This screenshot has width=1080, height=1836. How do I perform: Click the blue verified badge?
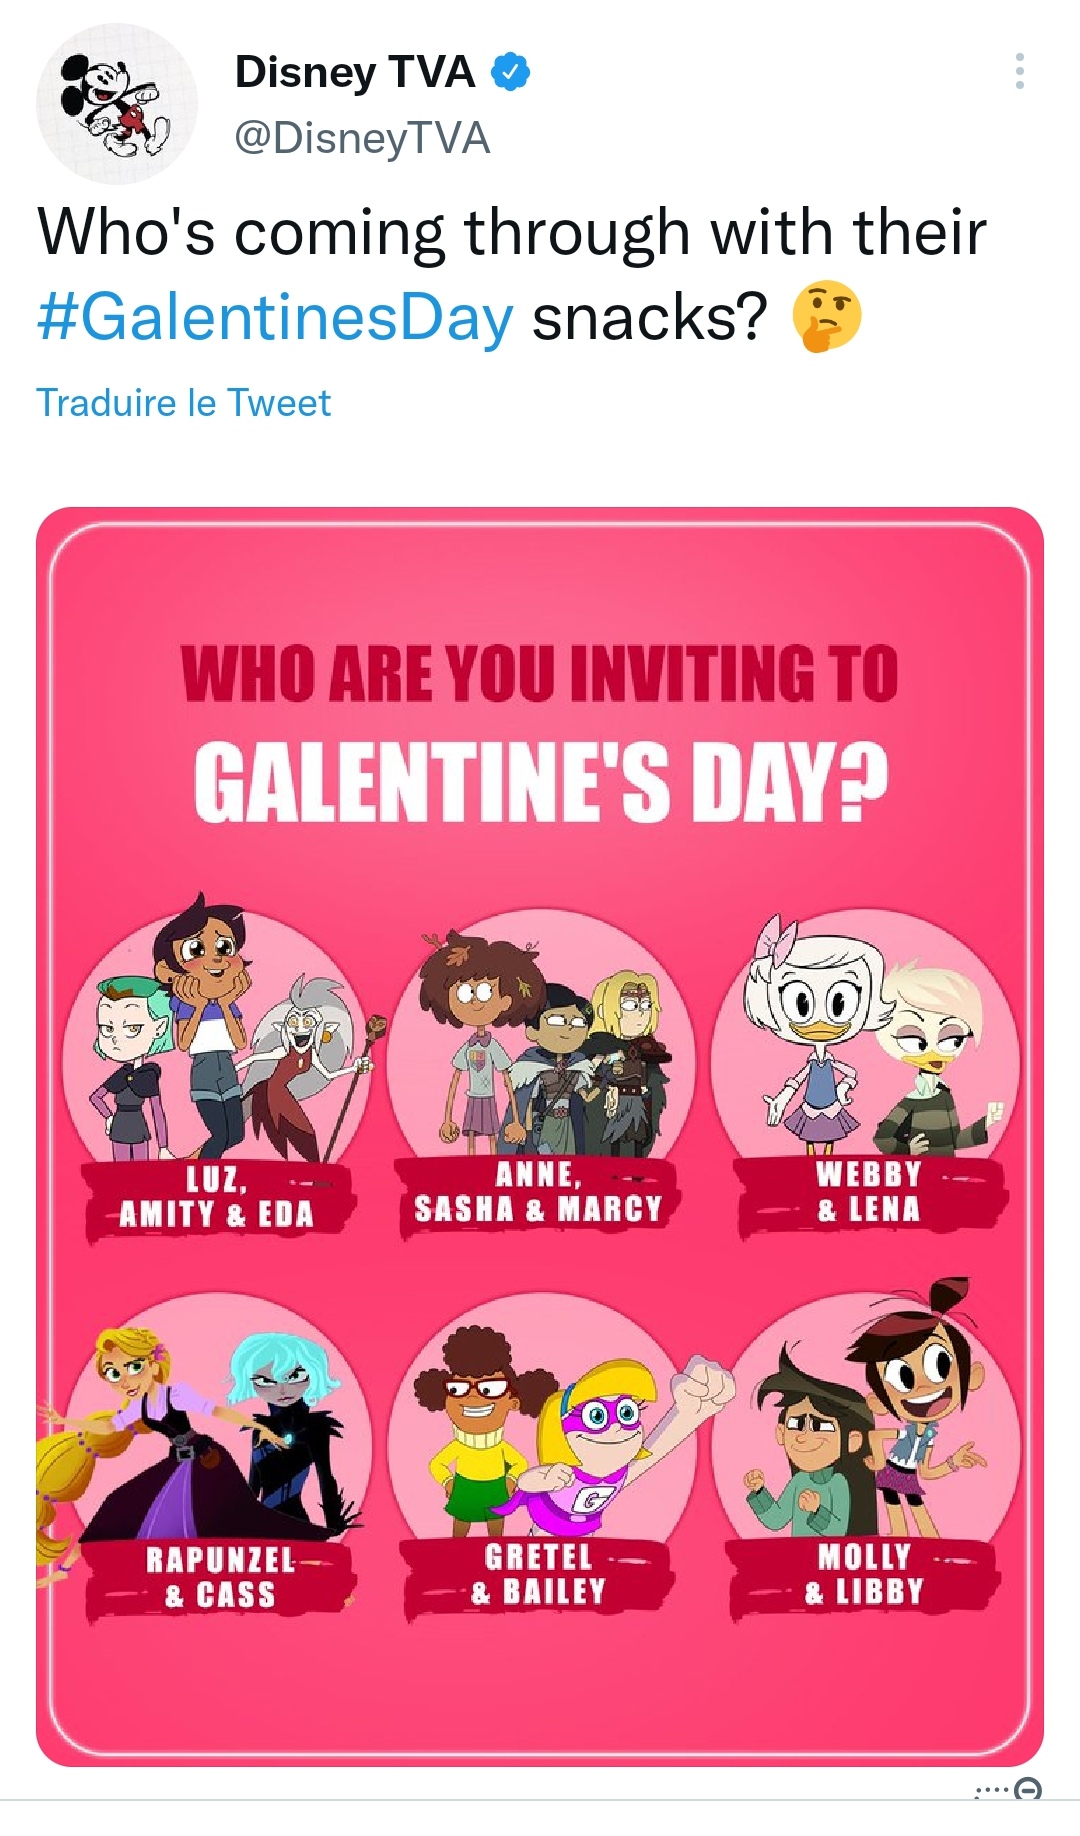point(511,72)
